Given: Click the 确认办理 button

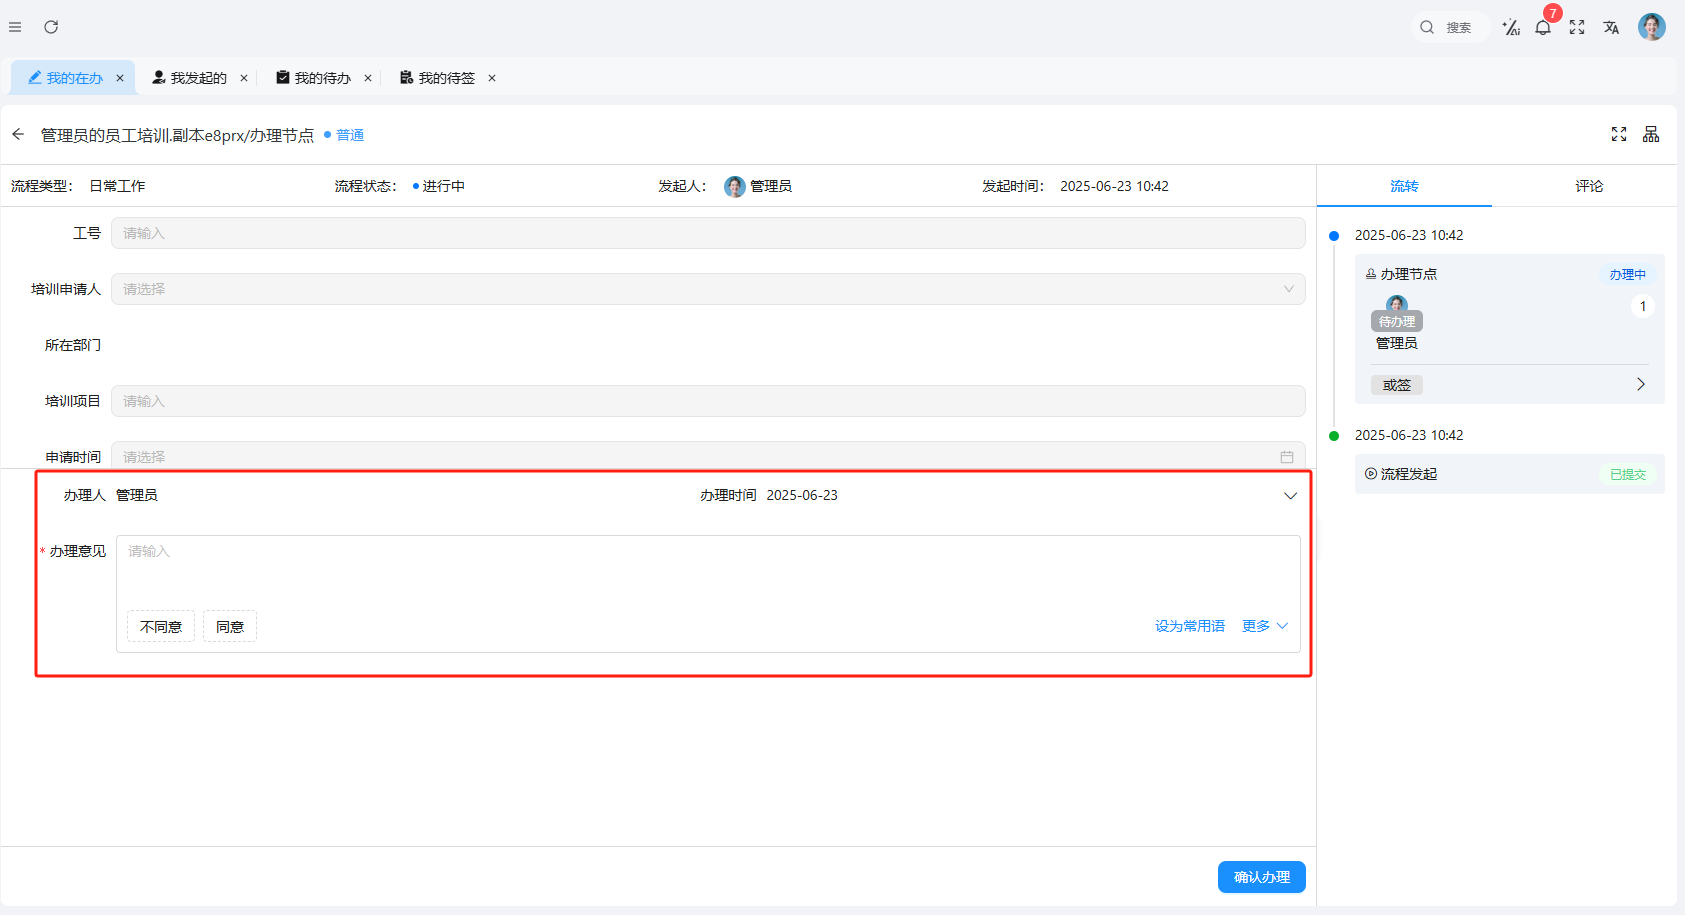Looking at the screenshot, I should 1261,877.
